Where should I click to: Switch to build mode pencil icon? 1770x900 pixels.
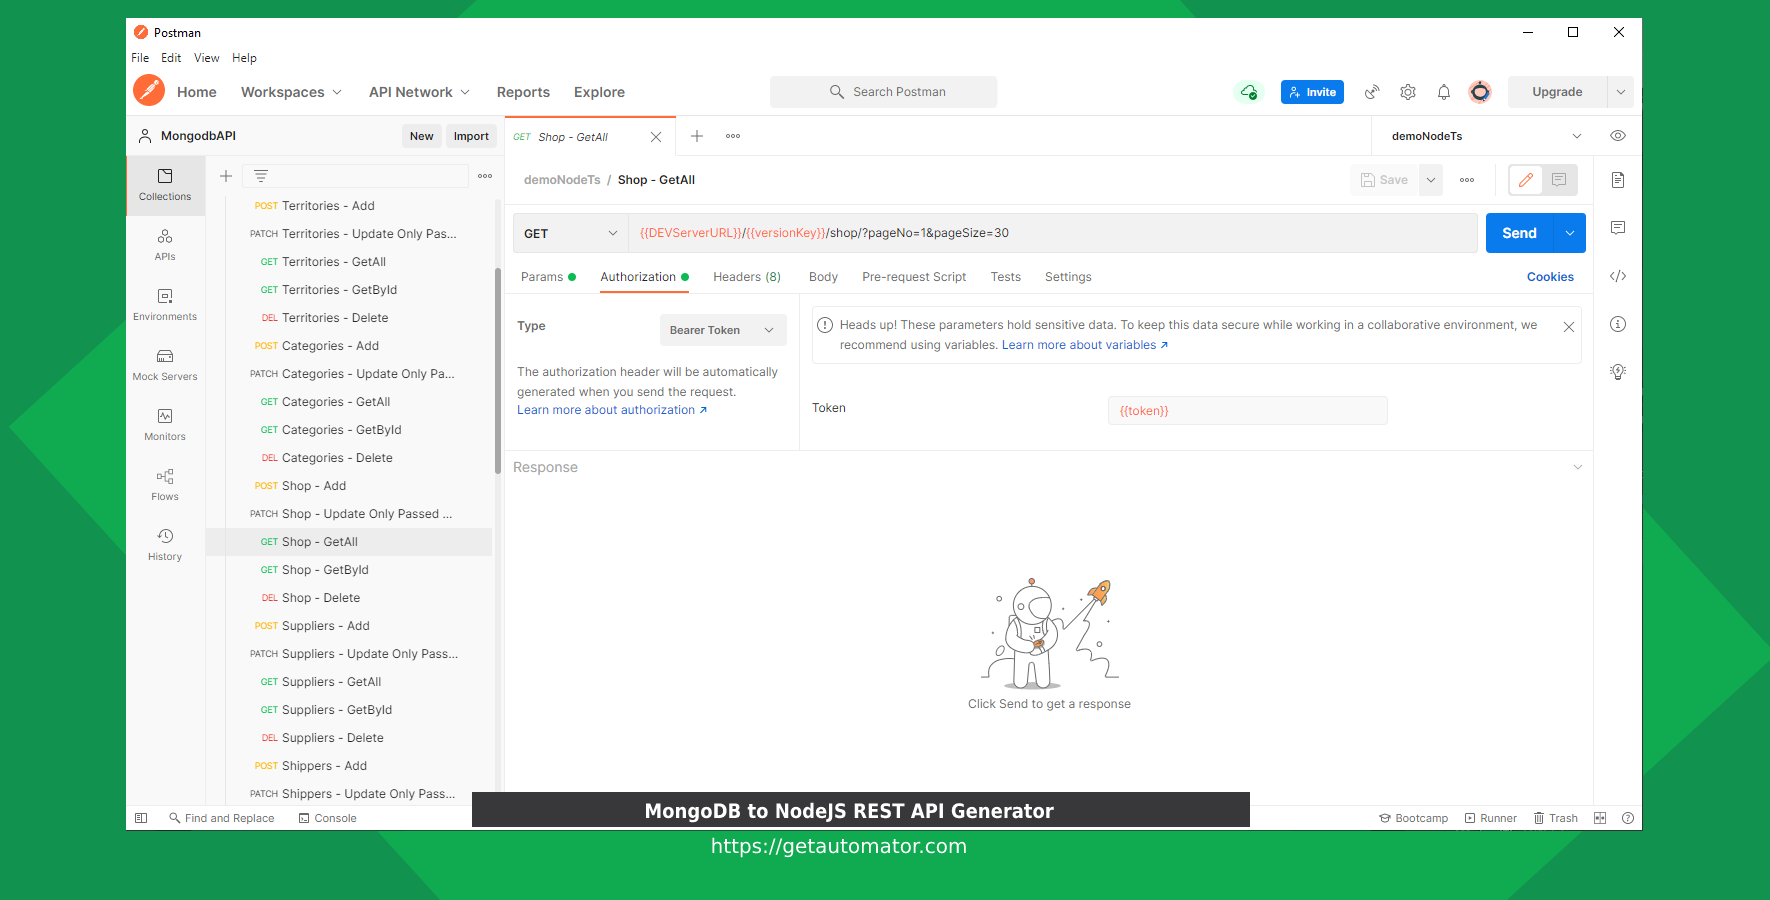coord(1526,180)
